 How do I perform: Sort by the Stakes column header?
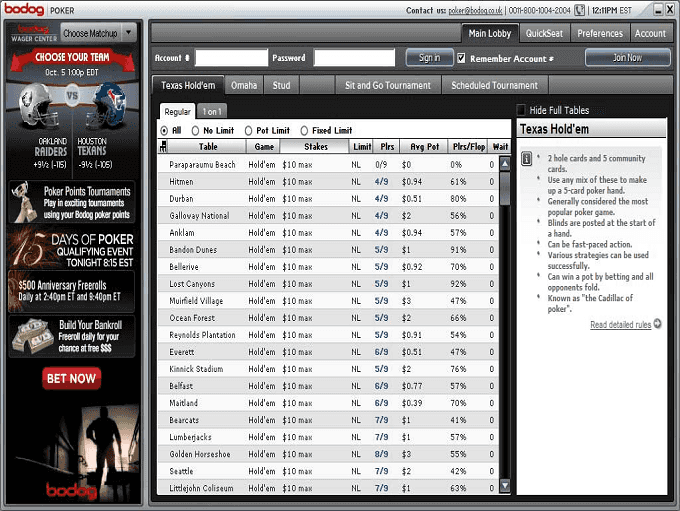click(x=315, y=147)
